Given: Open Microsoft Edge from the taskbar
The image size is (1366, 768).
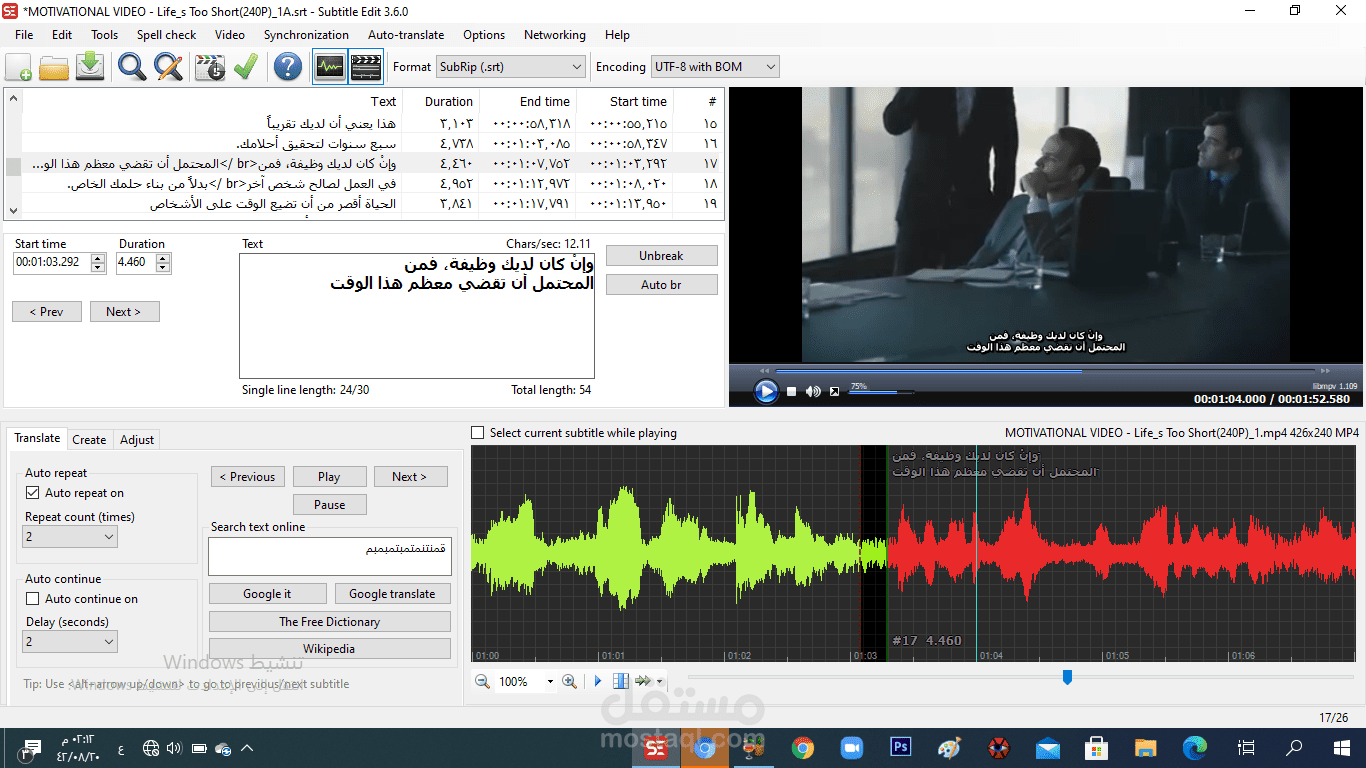Looking at the screenshot, I should (1194, 747).
